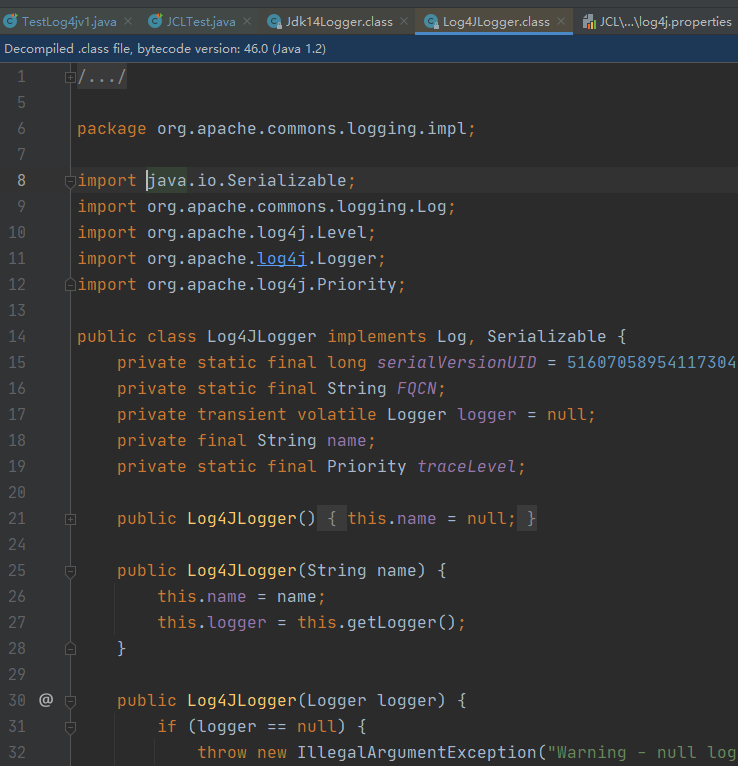Collapse Log4JLogger(String name) constructor at line 25
The image size is (738, 766).
tap(69, 571)
